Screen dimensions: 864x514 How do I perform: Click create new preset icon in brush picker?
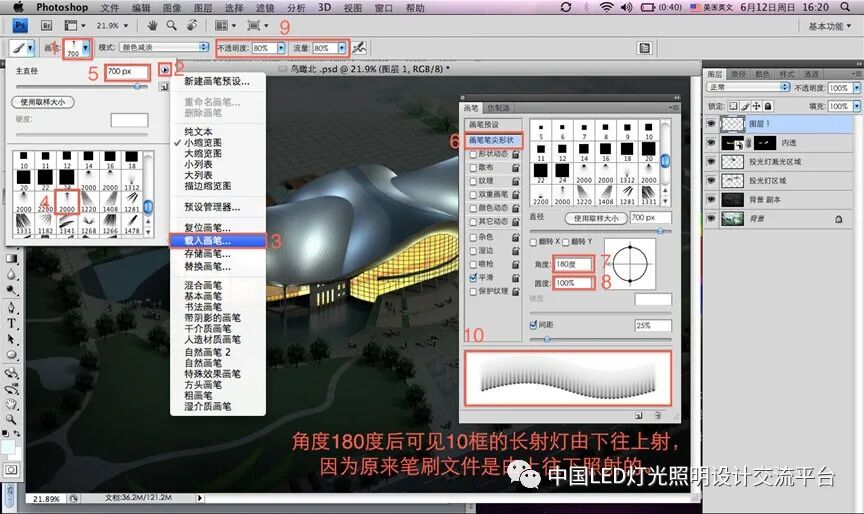point(164,86)
